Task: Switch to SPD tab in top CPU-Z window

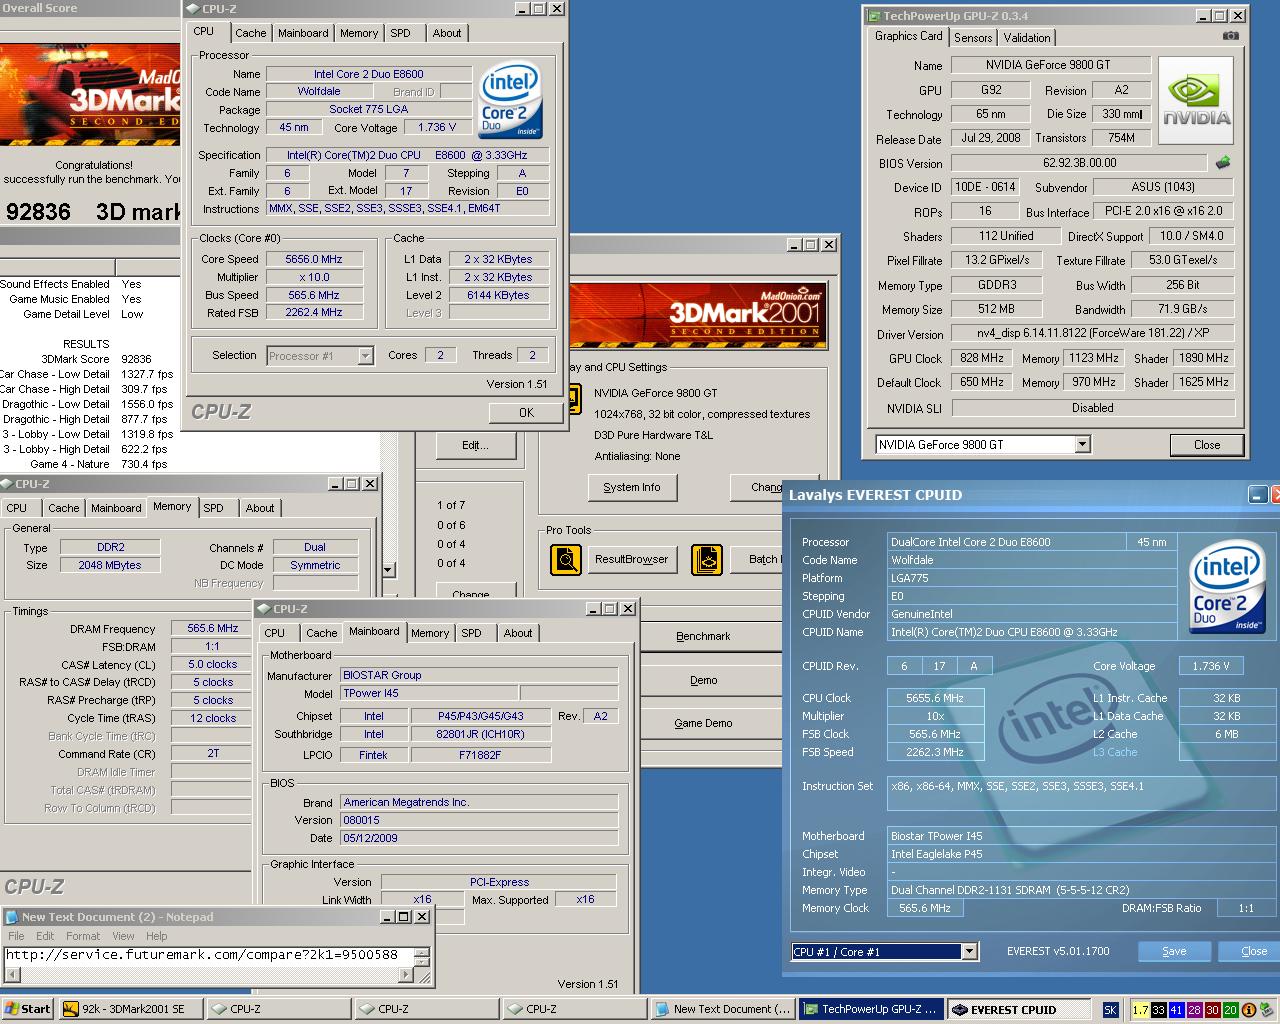Action: (x=400, y=33)
